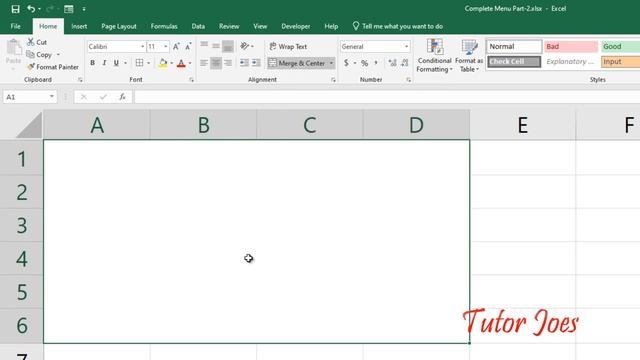Open the Fill Color dropdown arrow
Image resolution: width=640 pixels, height=360 pixels.
(171, 63)
